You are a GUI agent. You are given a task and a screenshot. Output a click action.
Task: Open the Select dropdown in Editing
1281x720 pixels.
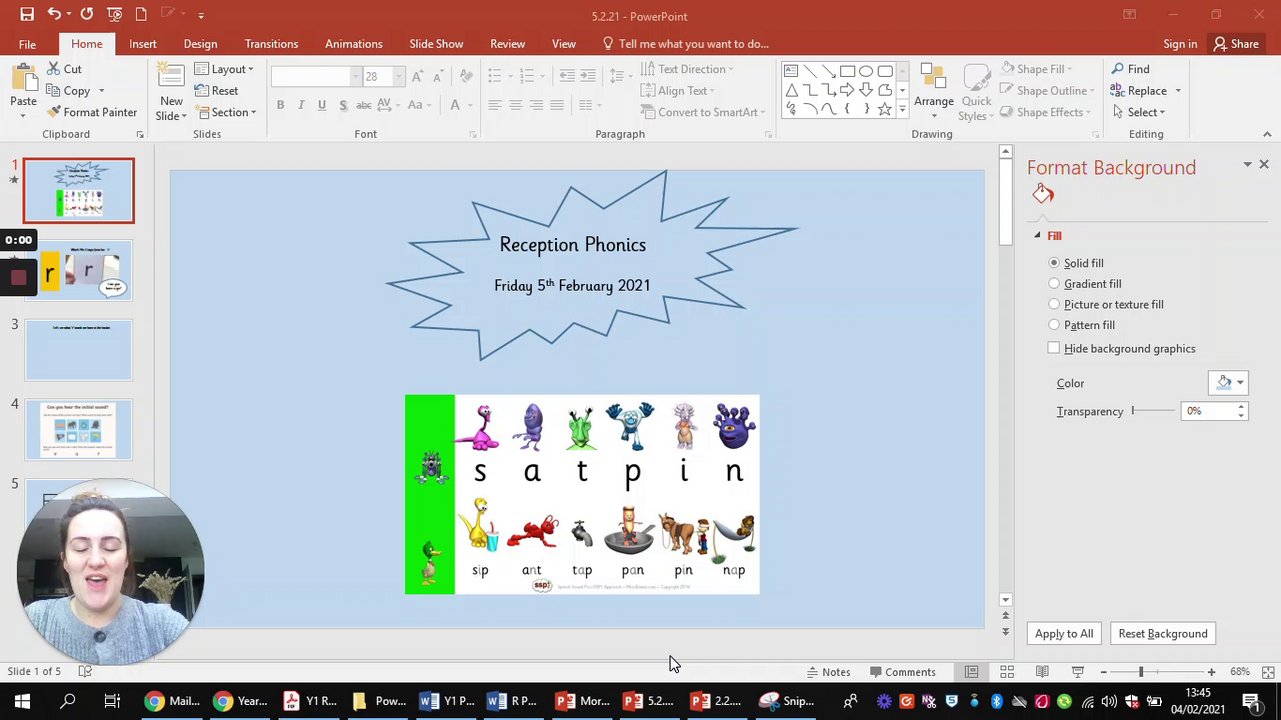point(1138,112)
